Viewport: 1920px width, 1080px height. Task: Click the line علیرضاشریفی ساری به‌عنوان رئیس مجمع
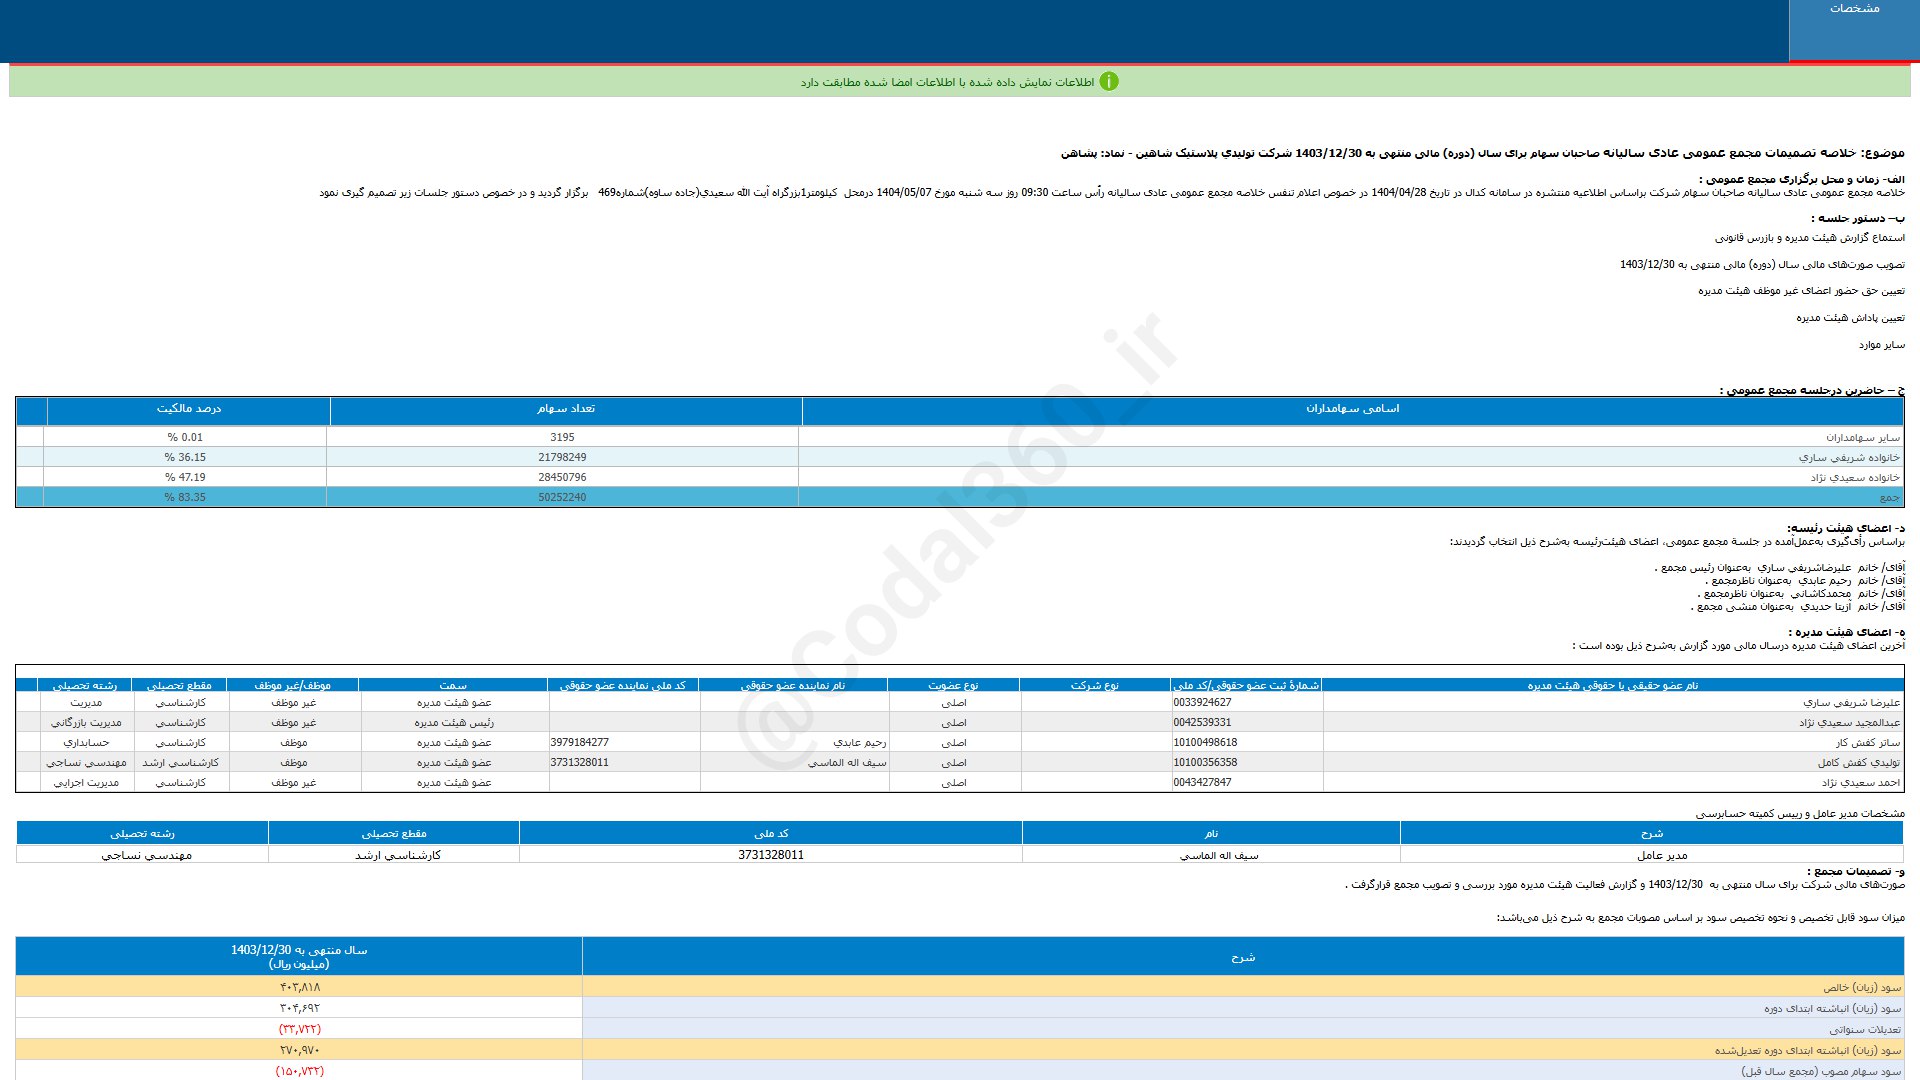tap(1780, 567)
